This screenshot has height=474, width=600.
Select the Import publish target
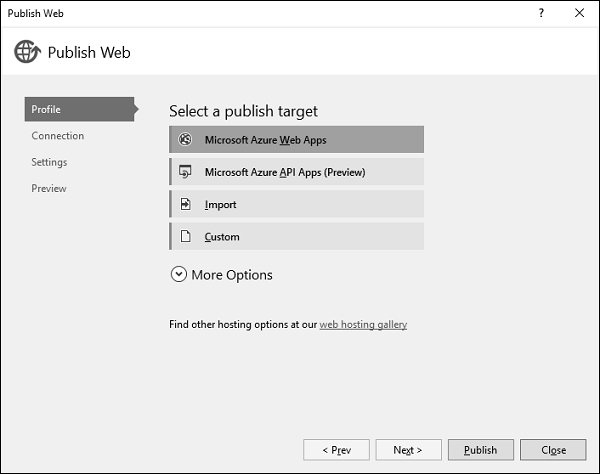[297, 204]
